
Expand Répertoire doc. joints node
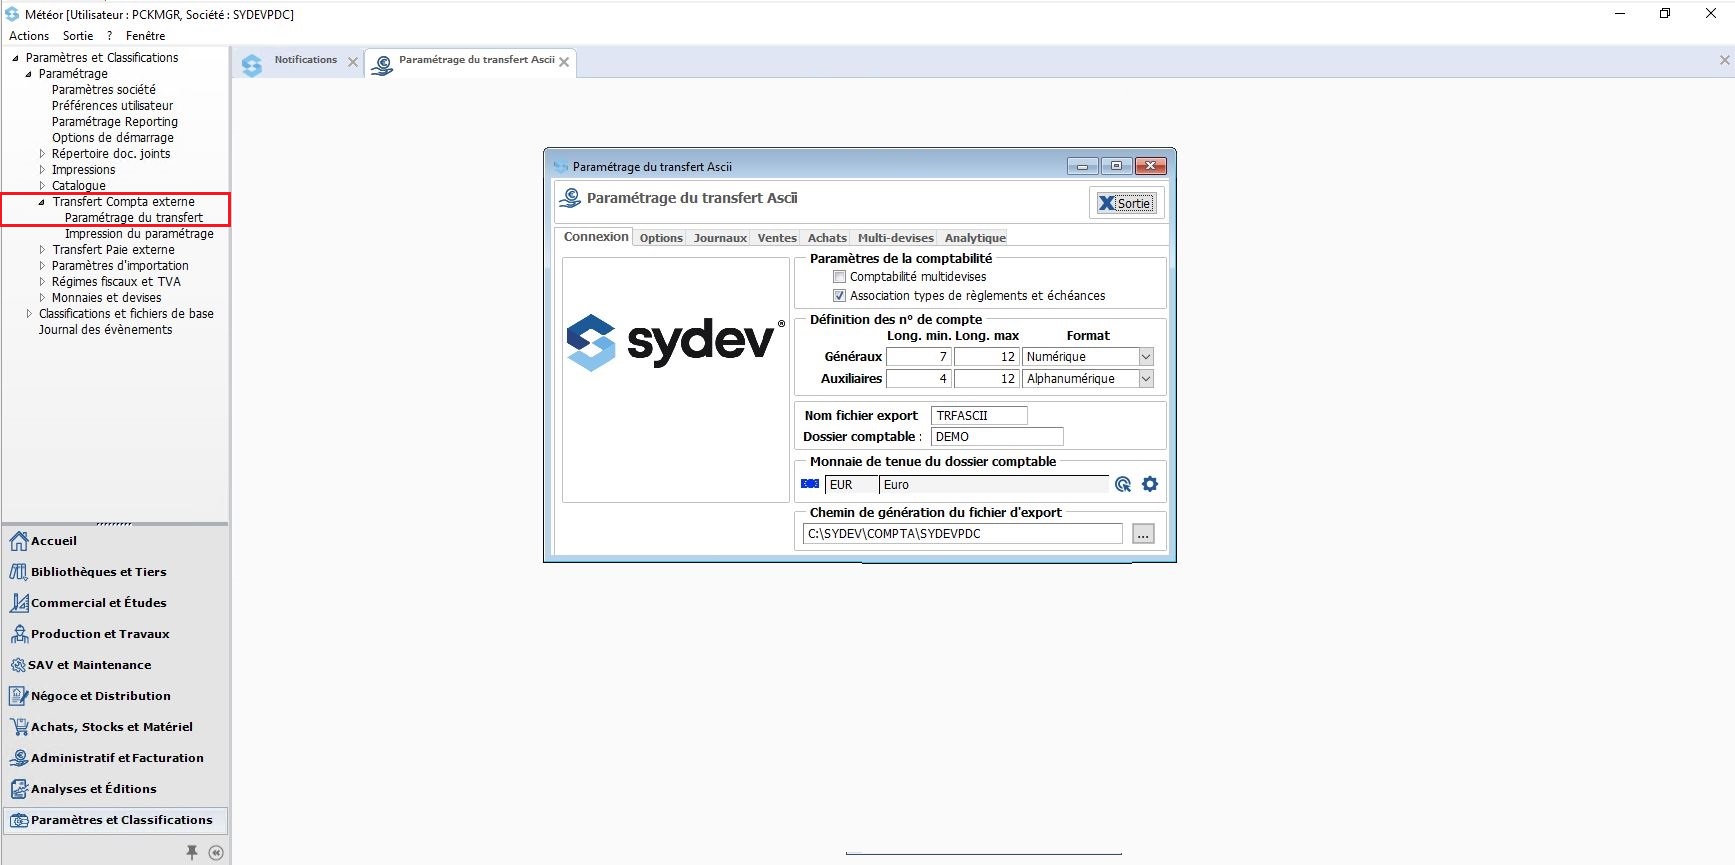42,154
